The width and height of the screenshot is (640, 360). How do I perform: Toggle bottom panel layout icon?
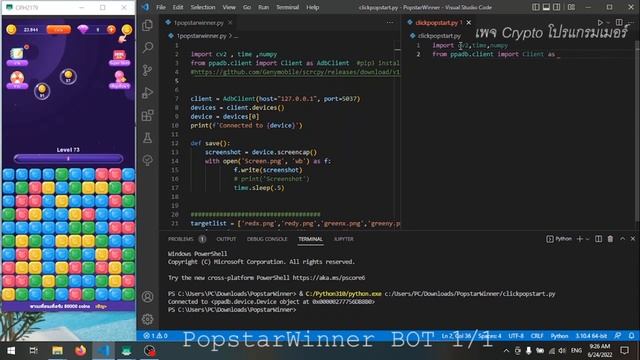coord(546,7)
